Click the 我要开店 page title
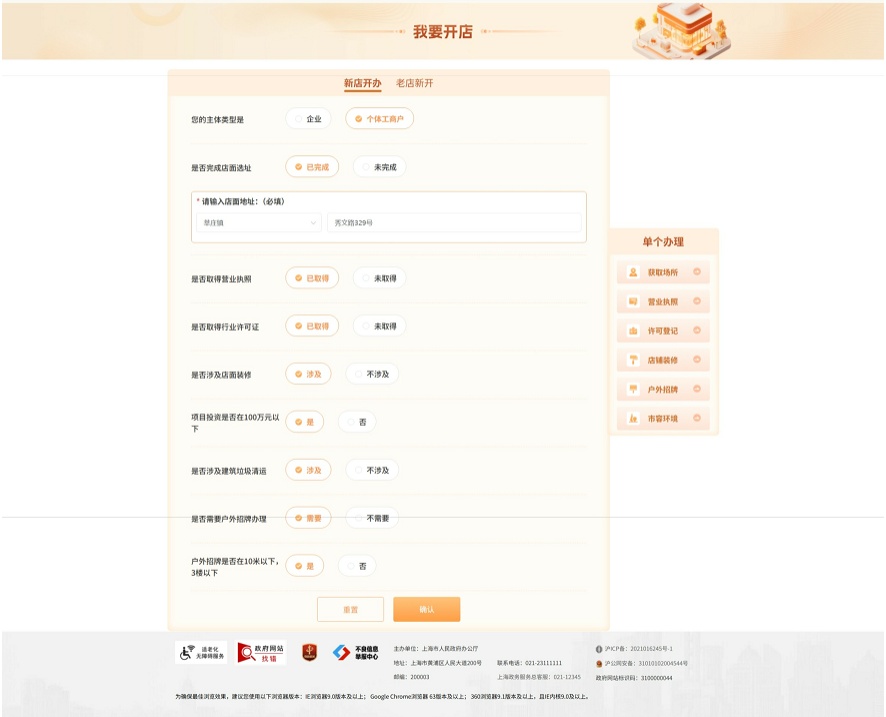Viewport: 886px width, 717px height. tap(442, 32)
